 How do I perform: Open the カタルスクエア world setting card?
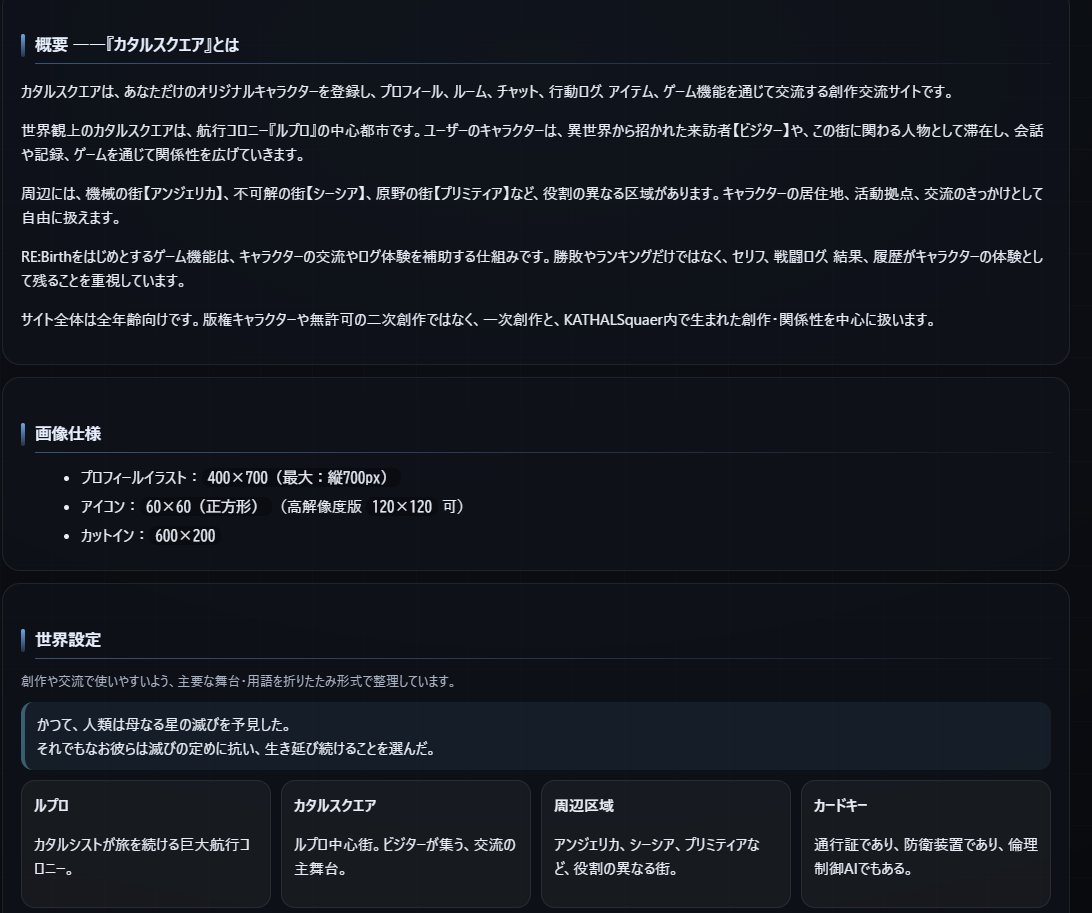[405, 843]
